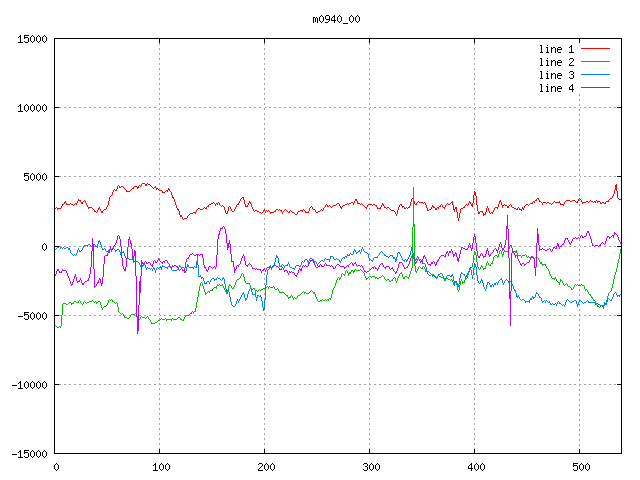Click the red line sample in legend
Screen dimensions: 640x480
click(595, 49)
